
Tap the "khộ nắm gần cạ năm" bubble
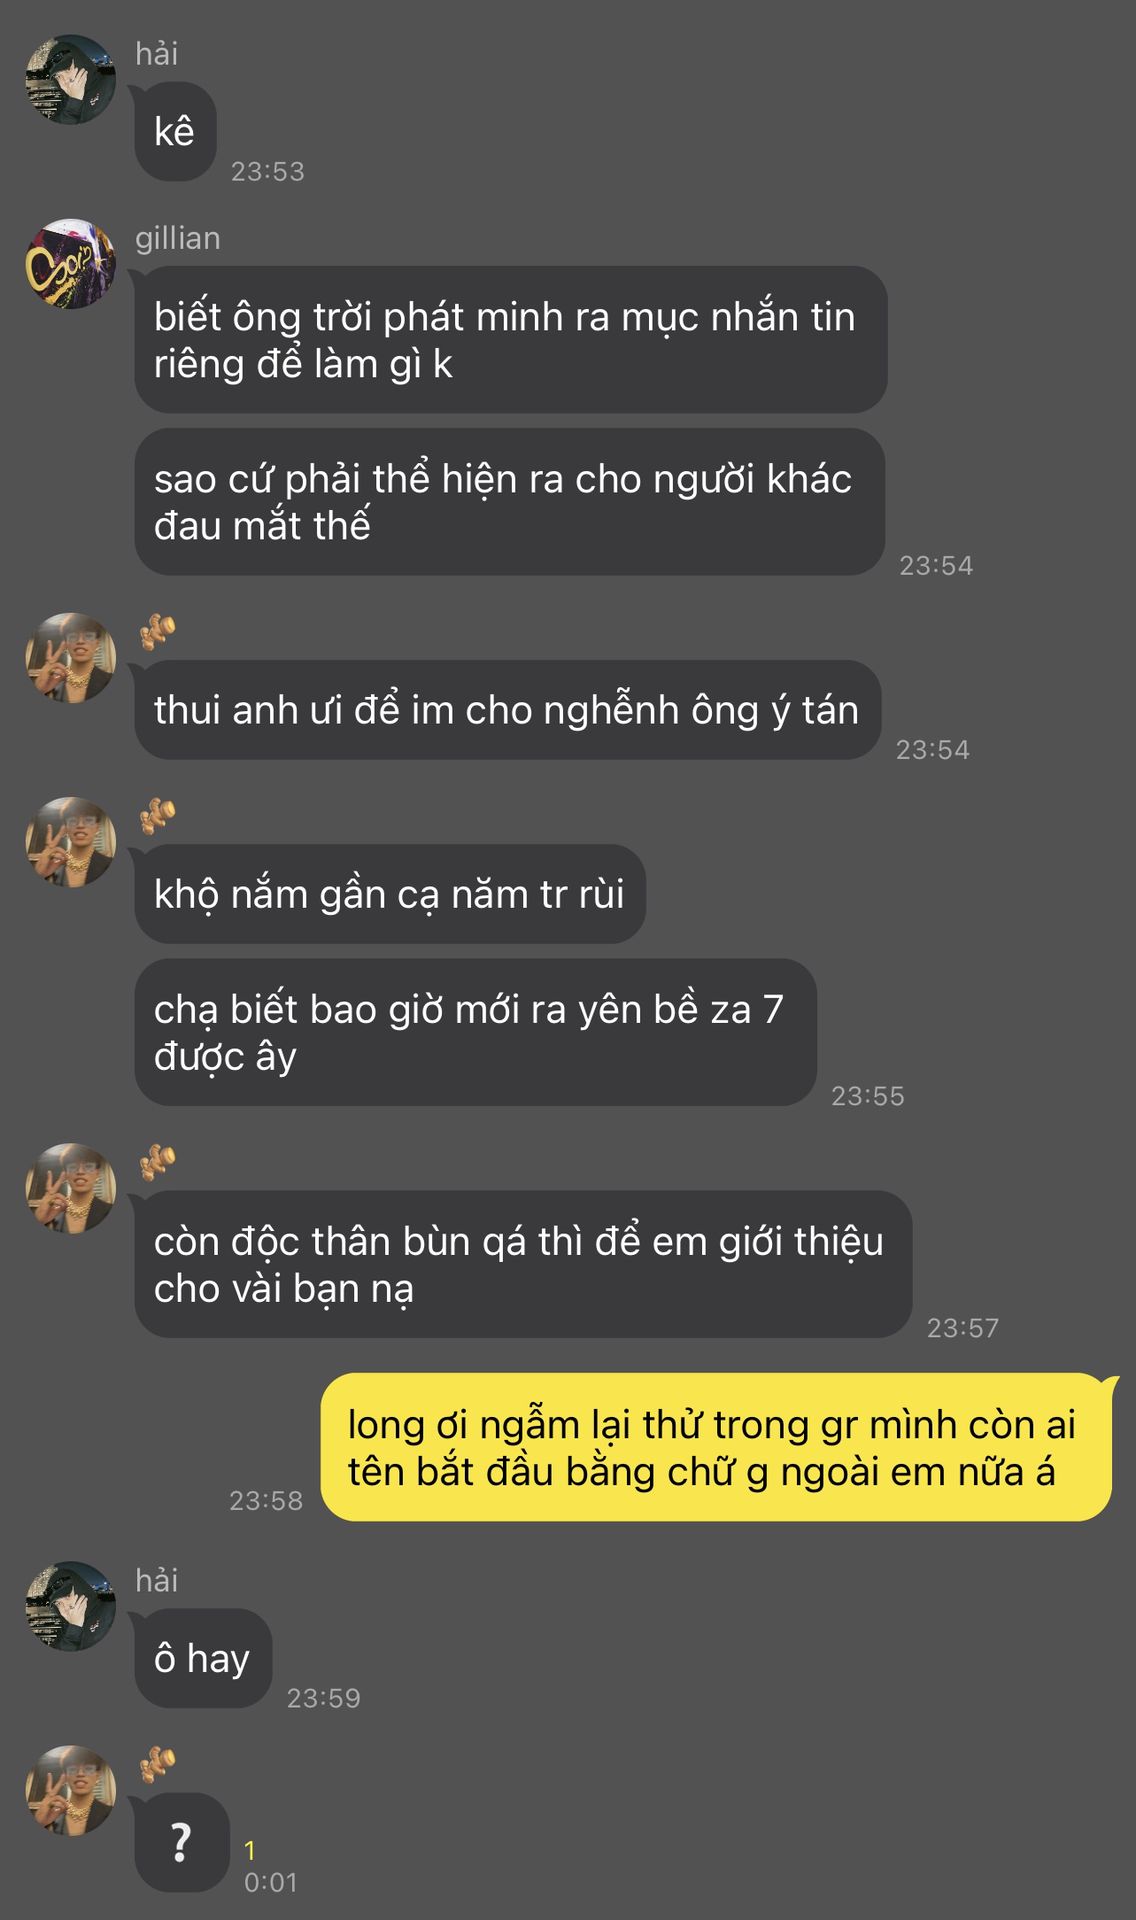[390, 894]
